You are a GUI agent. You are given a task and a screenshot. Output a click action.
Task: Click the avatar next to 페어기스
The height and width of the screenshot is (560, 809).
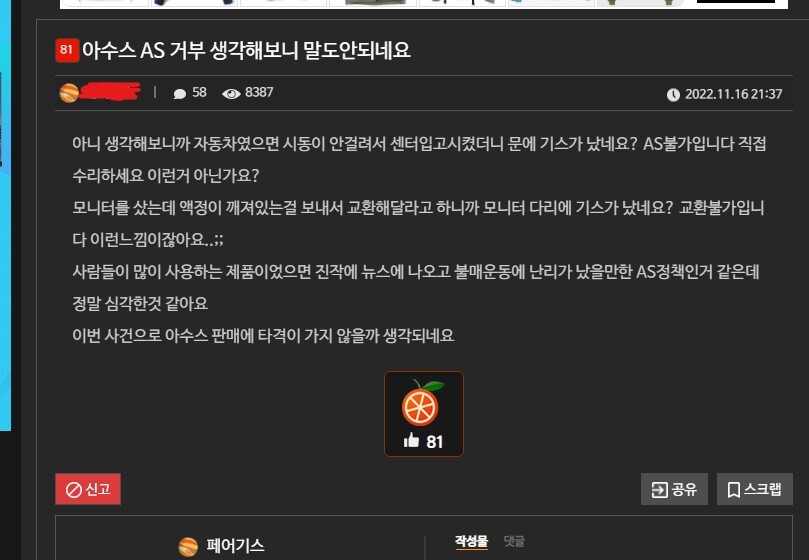point(188,547)
